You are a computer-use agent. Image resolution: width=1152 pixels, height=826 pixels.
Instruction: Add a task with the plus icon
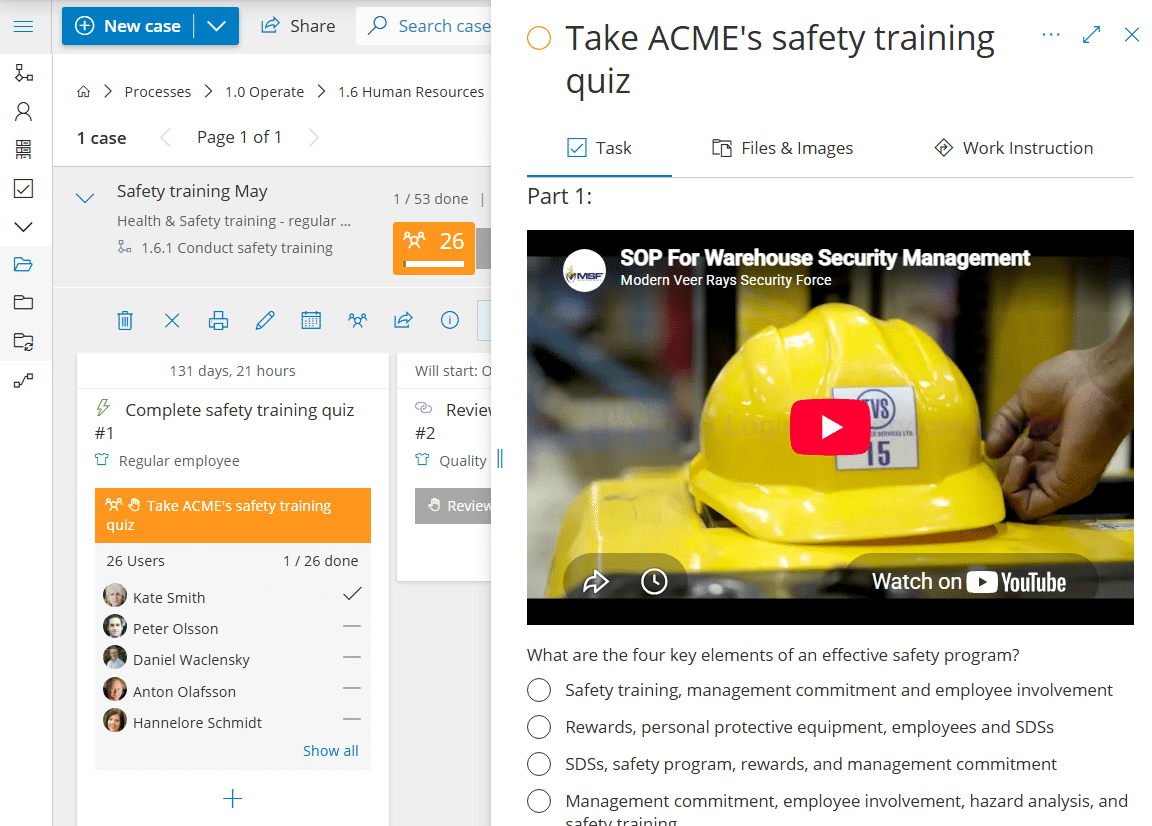click(233, 799)
